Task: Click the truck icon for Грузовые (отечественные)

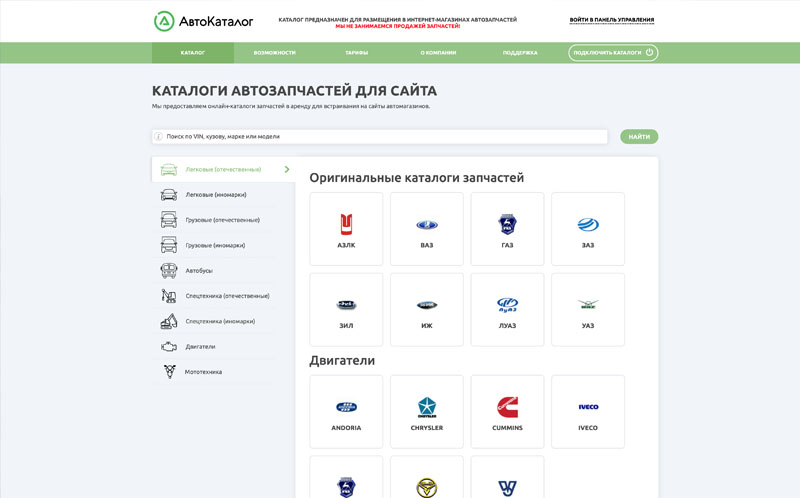Action: coord(169,219)
